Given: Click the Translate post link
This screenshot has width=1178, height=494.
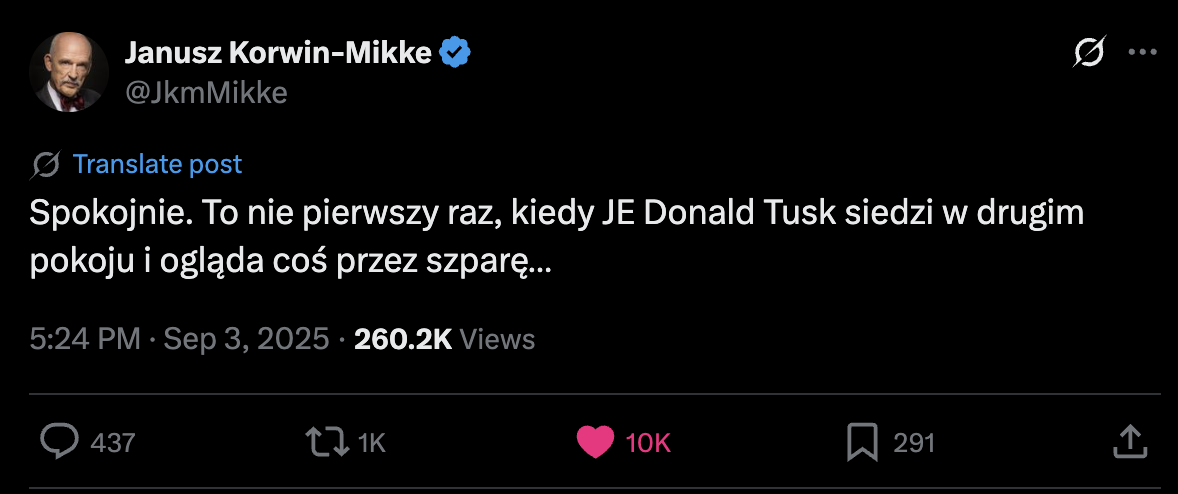Looking at the screenshot, I should (x=157, y=164).
